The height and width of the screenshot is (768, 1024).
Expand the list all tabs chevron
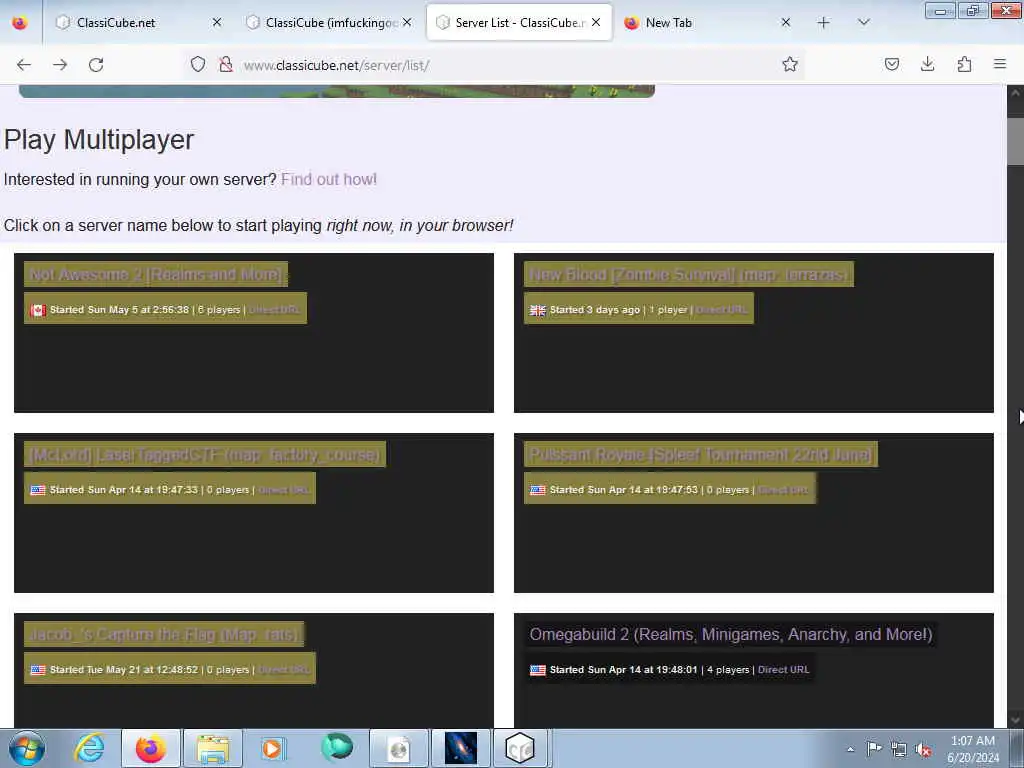coord(863,23)
